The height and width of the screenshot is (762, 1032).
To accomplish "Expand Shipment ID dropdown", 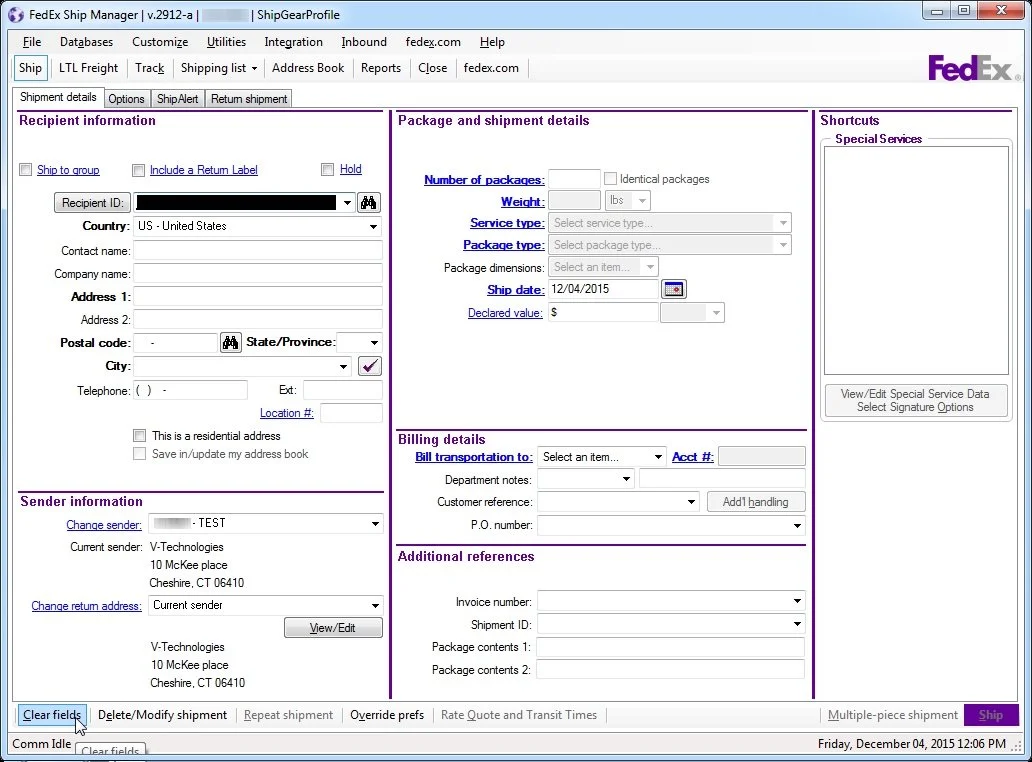I will click(x=797, y=624).
